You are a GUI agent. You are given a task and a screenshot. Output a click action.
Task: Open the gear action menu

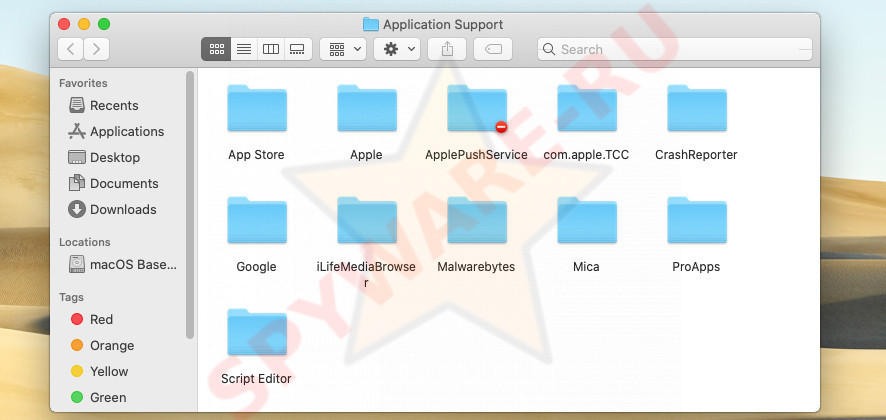(x=397, y=49)
